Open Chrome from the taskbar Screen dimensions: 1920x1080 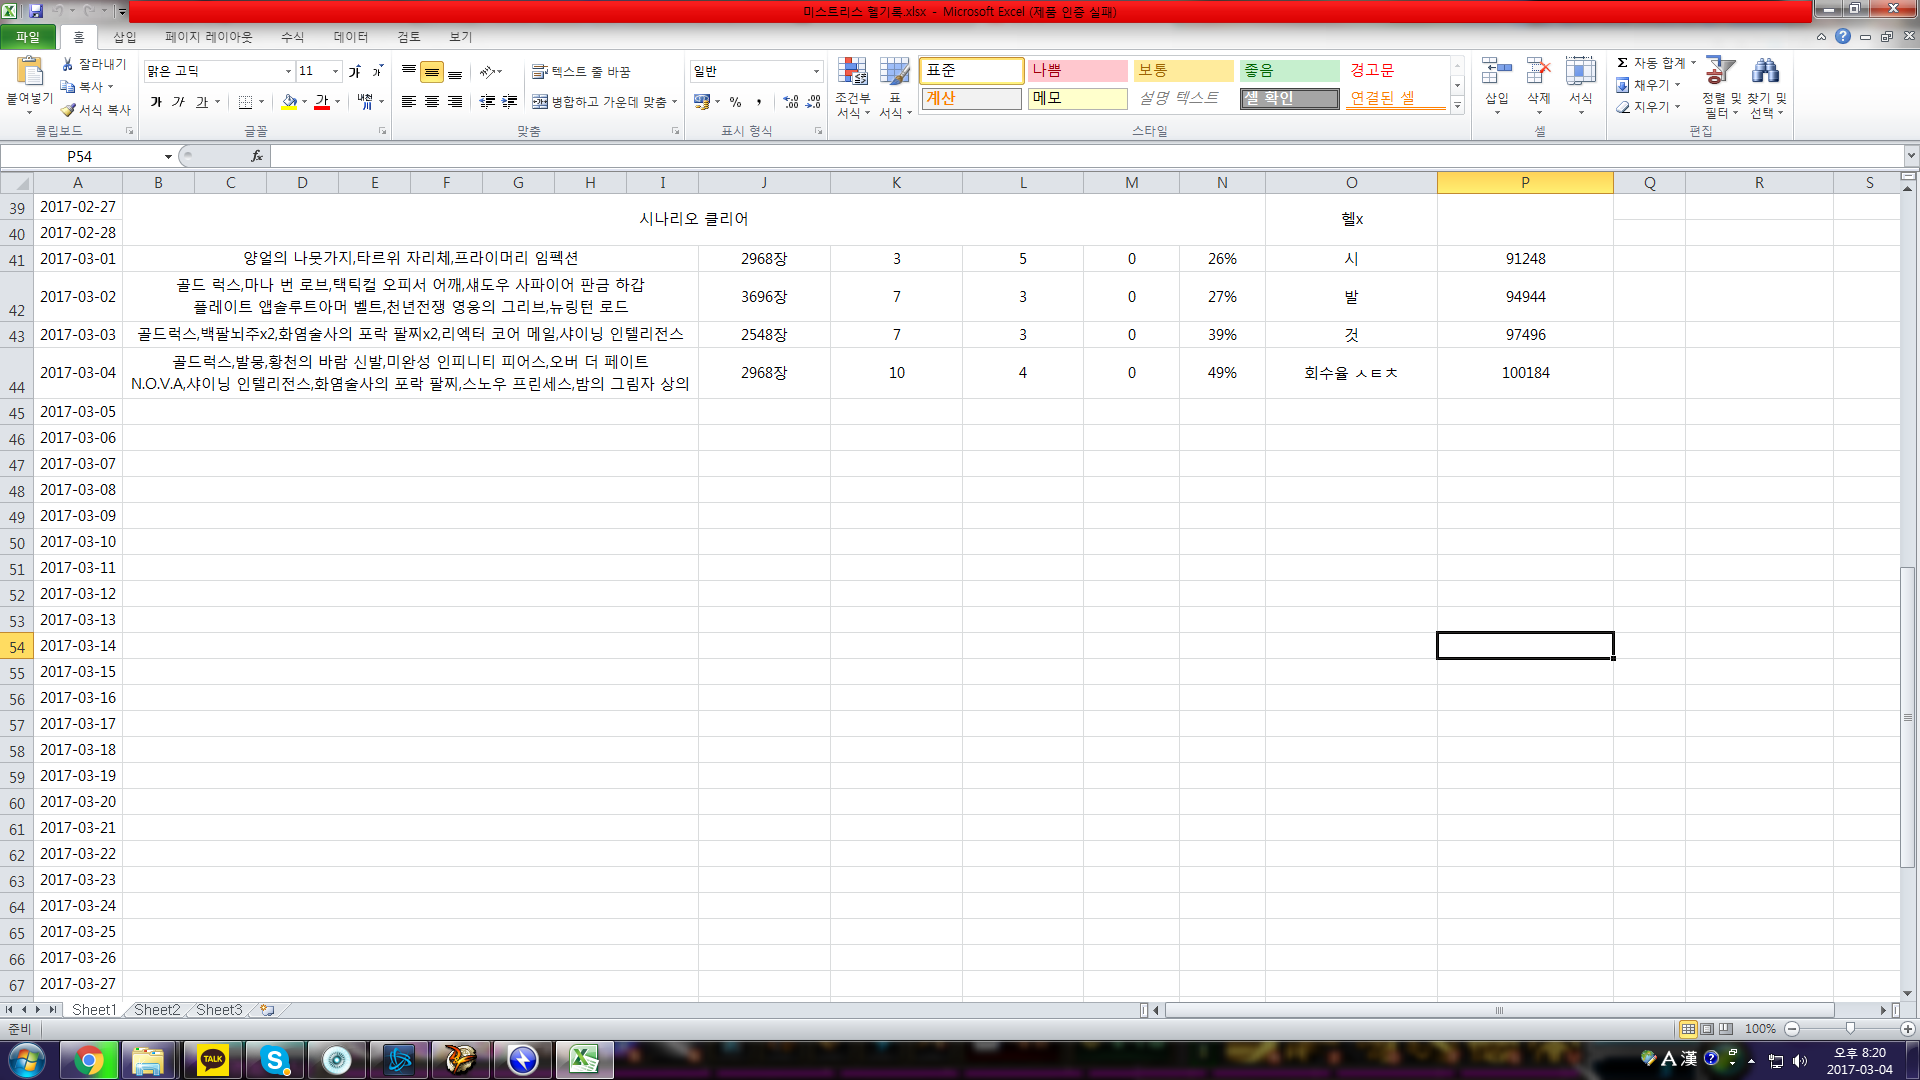(88, 1060)
